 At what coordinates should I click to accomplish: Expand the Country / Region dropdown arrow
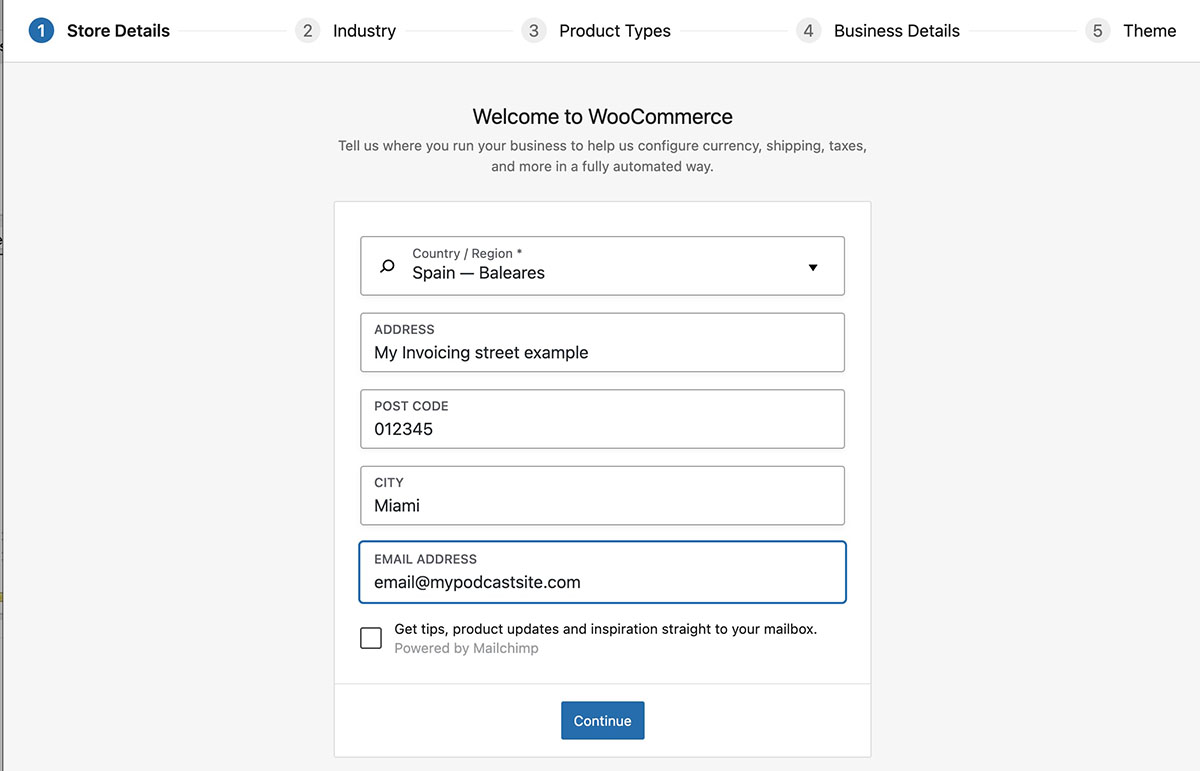(813, 267)
